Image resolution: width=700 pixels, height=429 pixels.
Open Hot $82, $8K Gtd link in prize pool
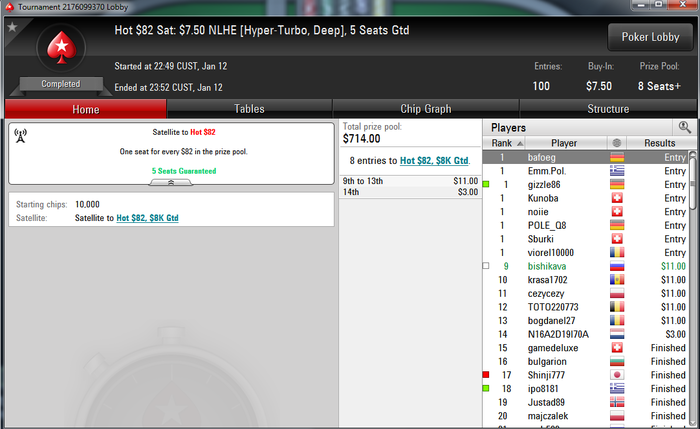point(434,161)
